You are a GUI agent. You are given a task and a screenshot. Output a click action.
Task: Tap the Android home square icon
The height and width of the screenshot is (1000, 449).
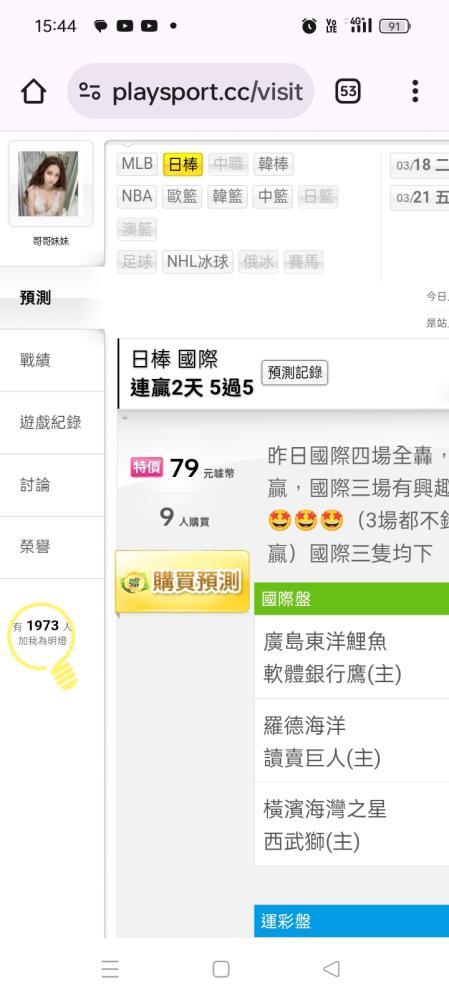pos(221,969)
